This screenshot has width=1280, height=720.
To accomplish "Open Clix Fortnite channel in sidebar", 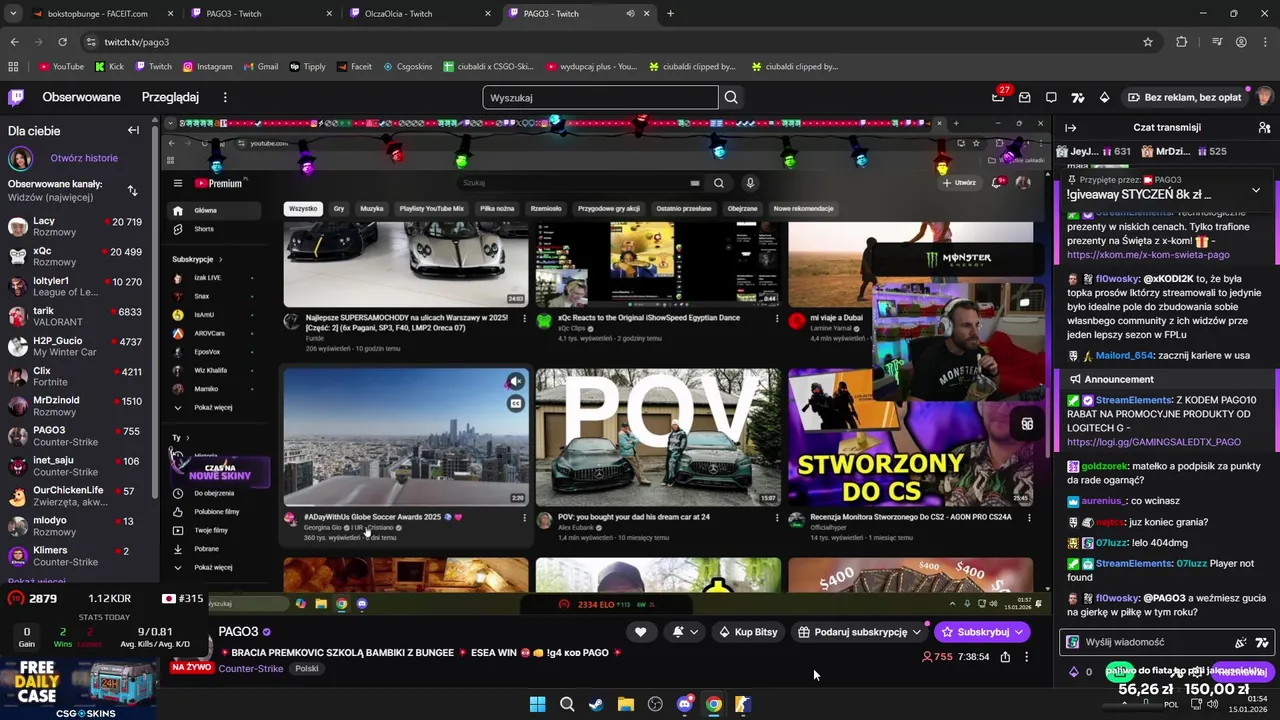I will click(76, 376).
